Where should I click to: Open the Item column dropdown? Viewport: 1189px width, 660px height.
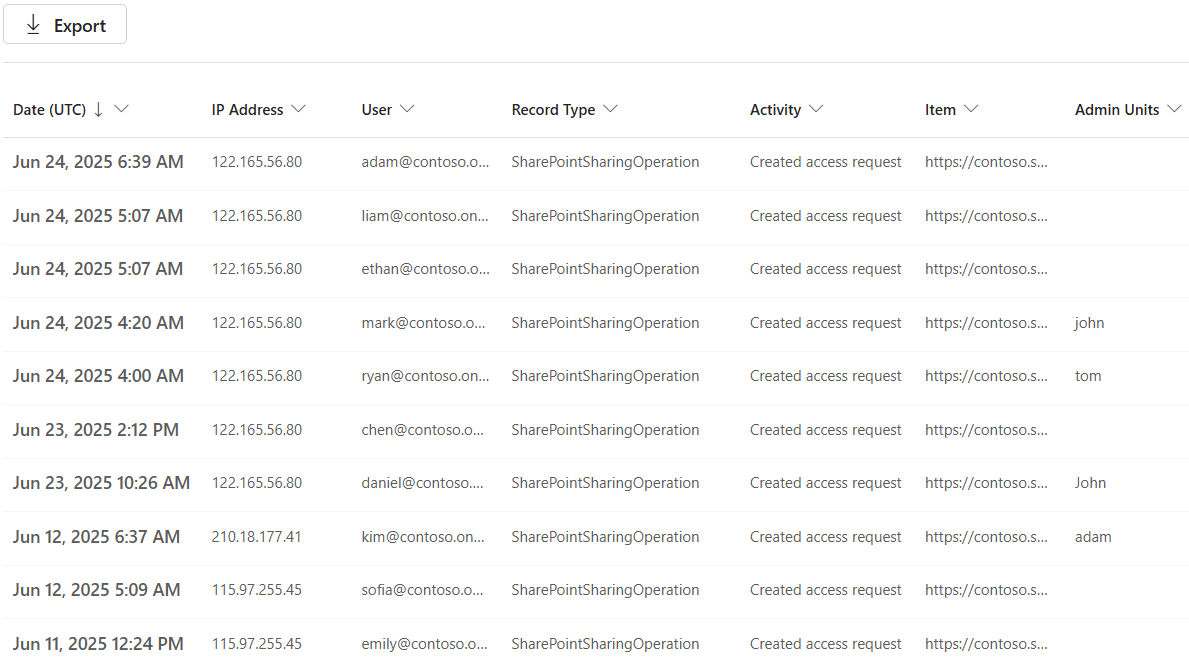point(973,109)
